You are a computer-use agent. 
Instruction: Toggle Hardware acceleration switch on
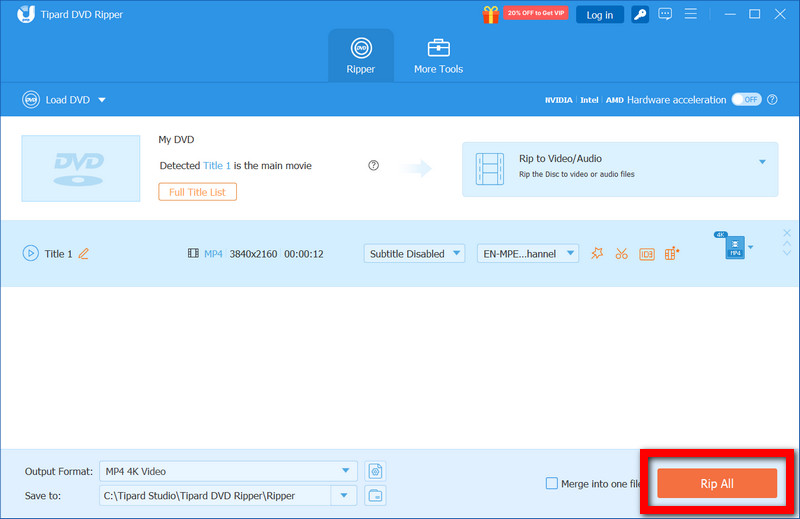pos(746,100)
